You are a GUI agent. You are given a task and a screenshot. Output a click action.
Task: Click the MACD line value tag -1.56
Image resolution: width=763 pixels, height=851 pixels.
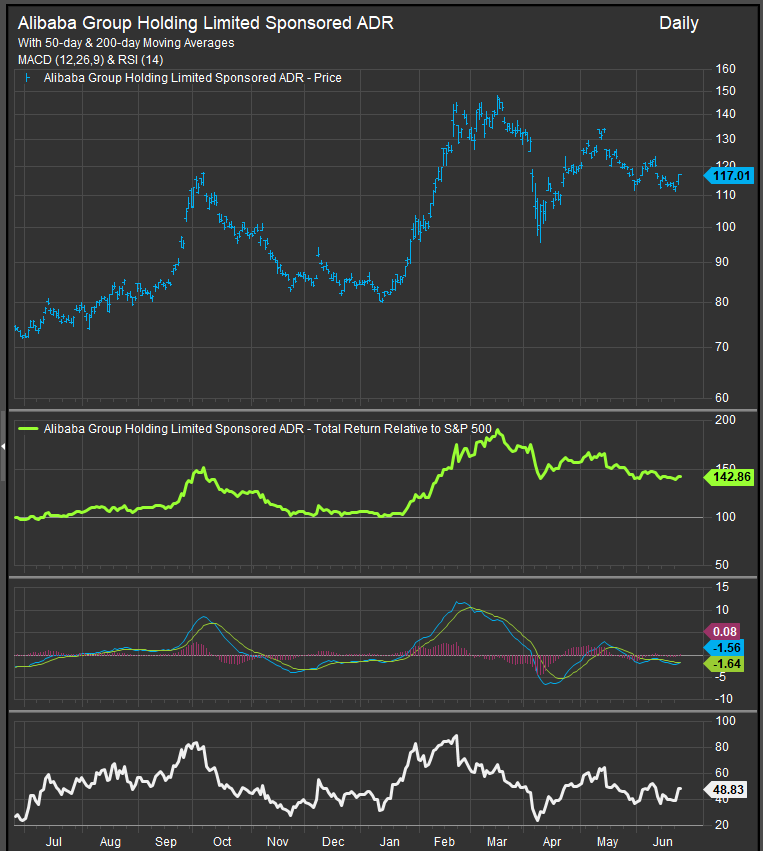723,647
